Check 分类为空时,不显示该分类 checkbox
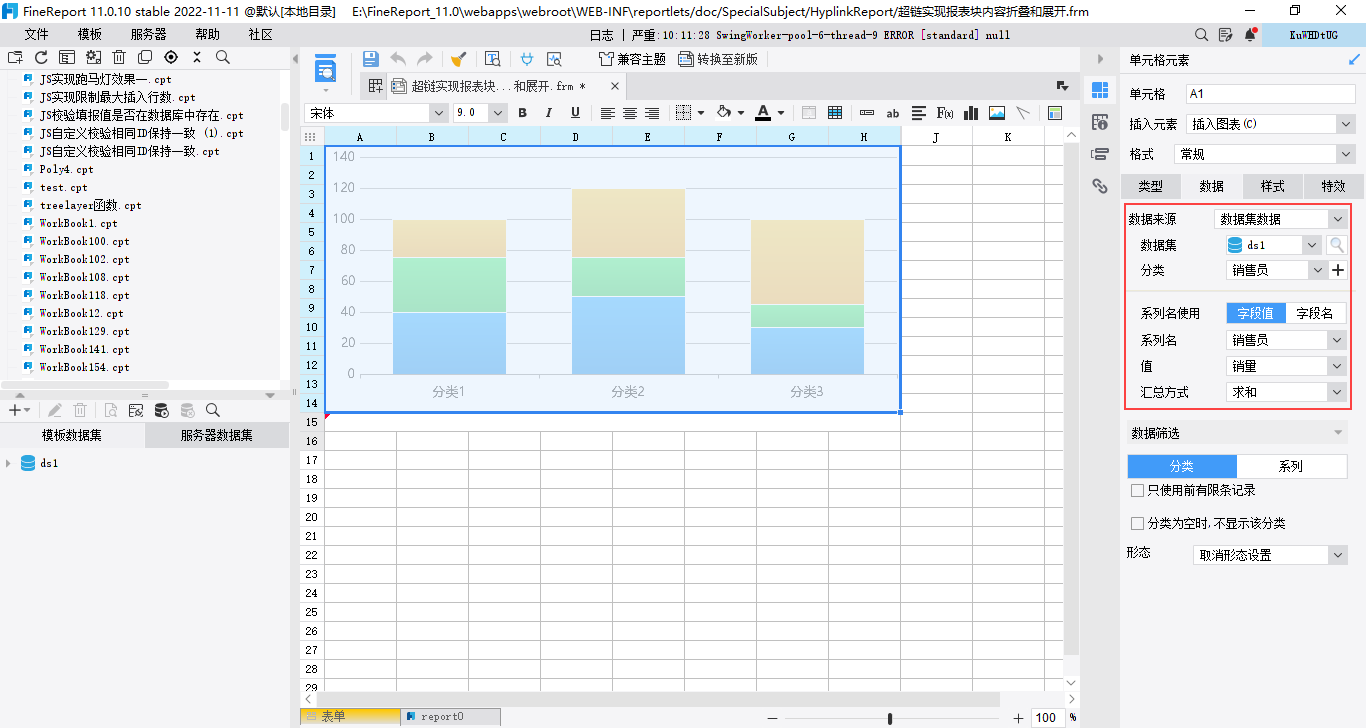This screenshot has height=728, width=1366. pyautogui.click(x=1137, y=523)
